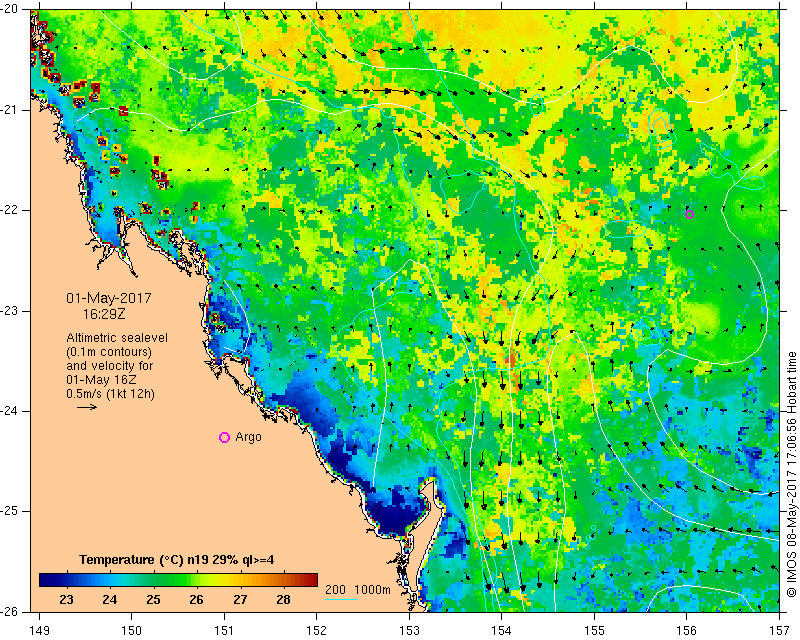Click the cyan 200m depth contour legend line

(x=341, y=599)
